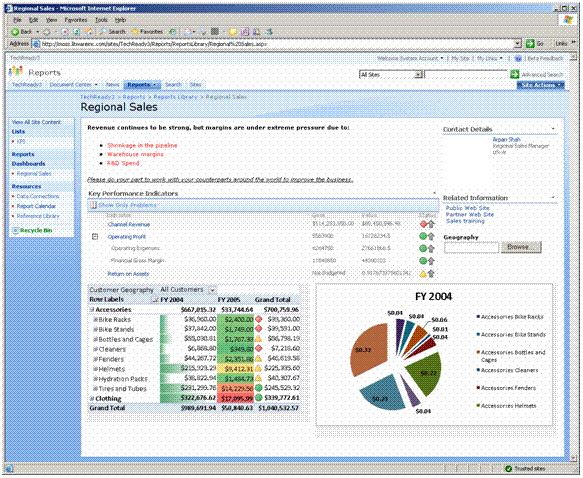583x478 pixels.
Task: Collapse the Operating Profit KPI group
Action: pyautogui.click(x=95, y=236)
